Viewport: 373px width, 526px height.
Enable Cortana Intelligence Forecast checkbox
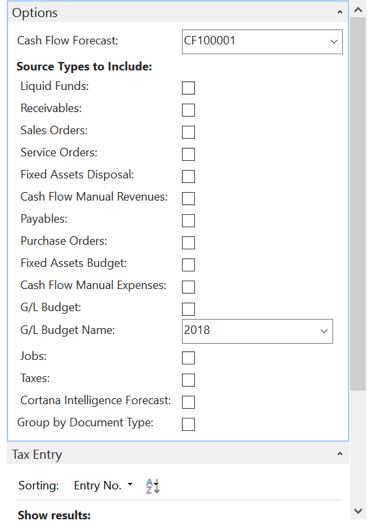[188, 402]
